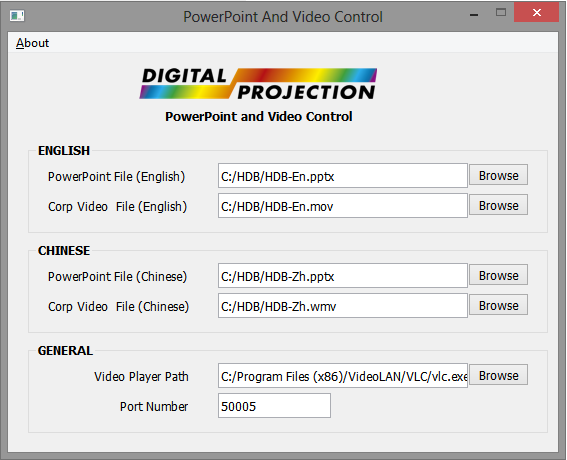Minimize the PowerPoint And Video Control window
This screenshot has width=567, height=460.
(474, 15)
